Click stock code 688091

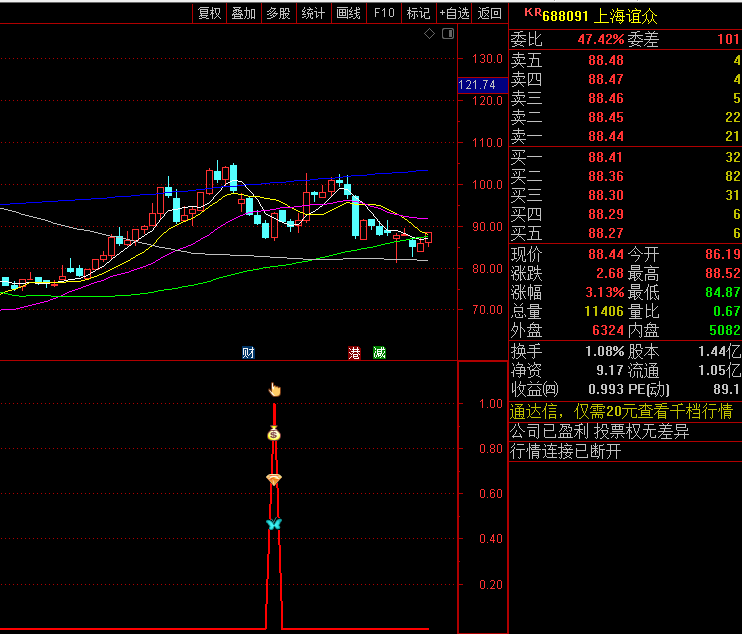(565, 16)
